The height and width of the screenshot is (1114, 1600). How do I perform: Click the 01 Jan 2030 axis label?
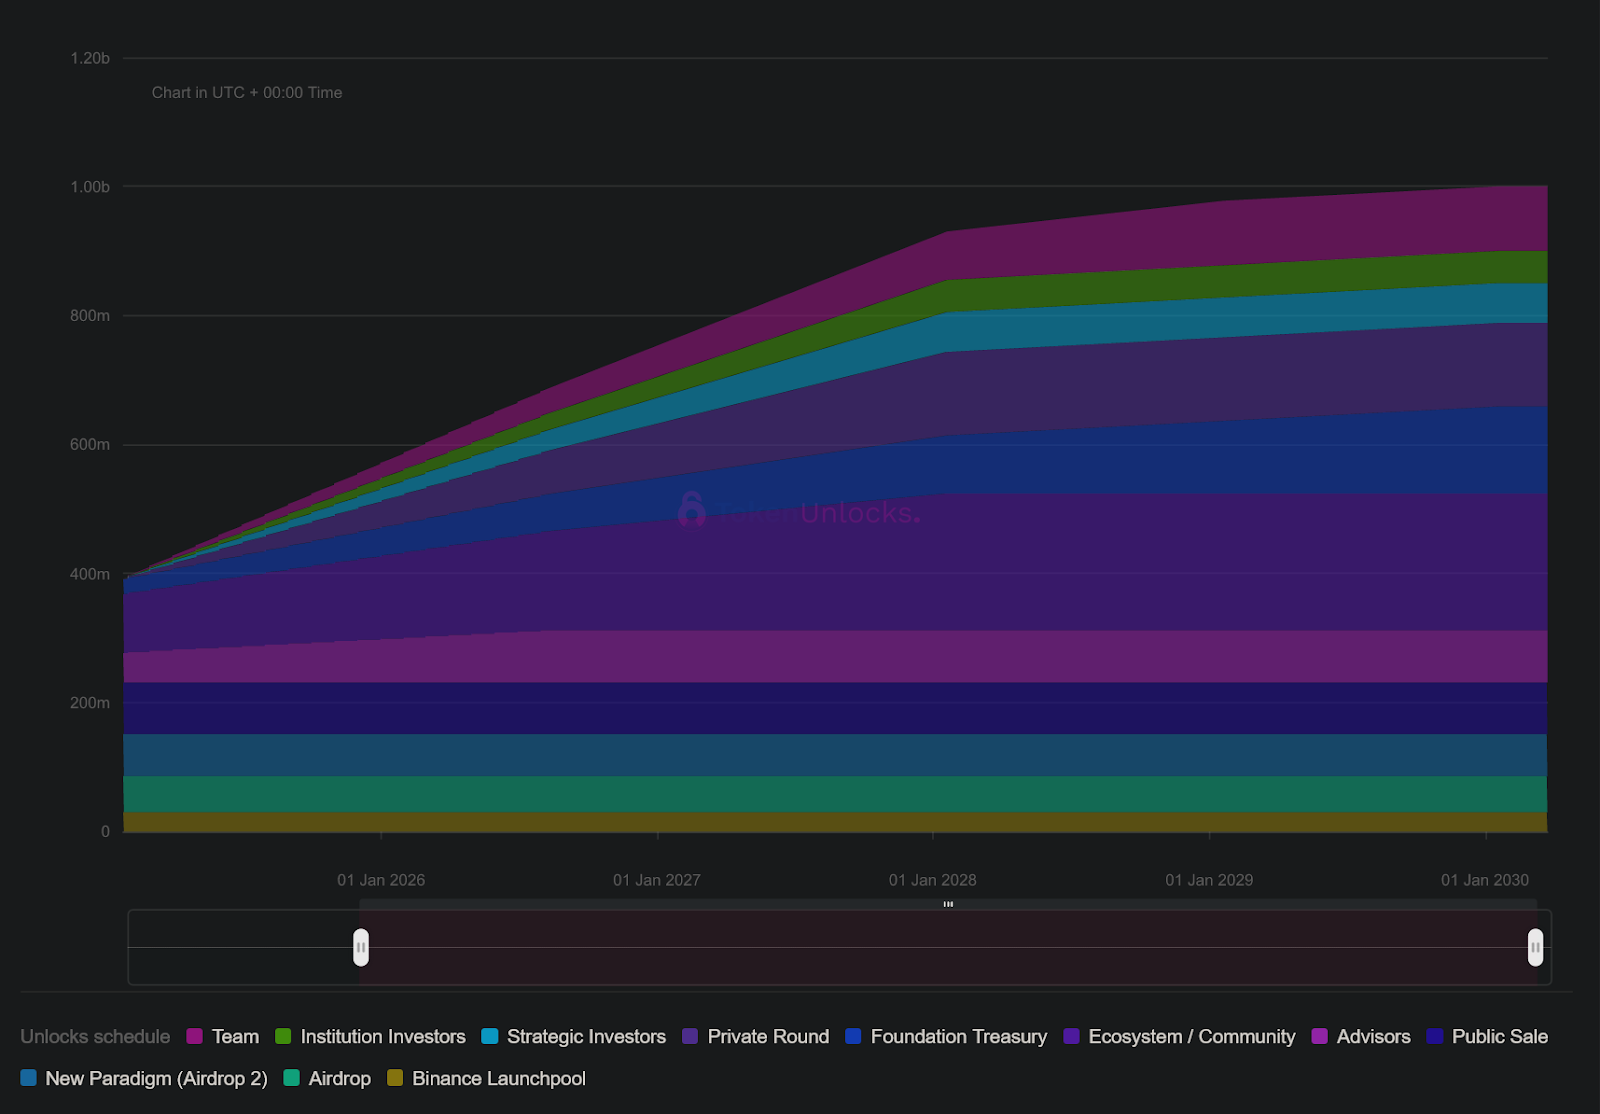coord(1485,880)
